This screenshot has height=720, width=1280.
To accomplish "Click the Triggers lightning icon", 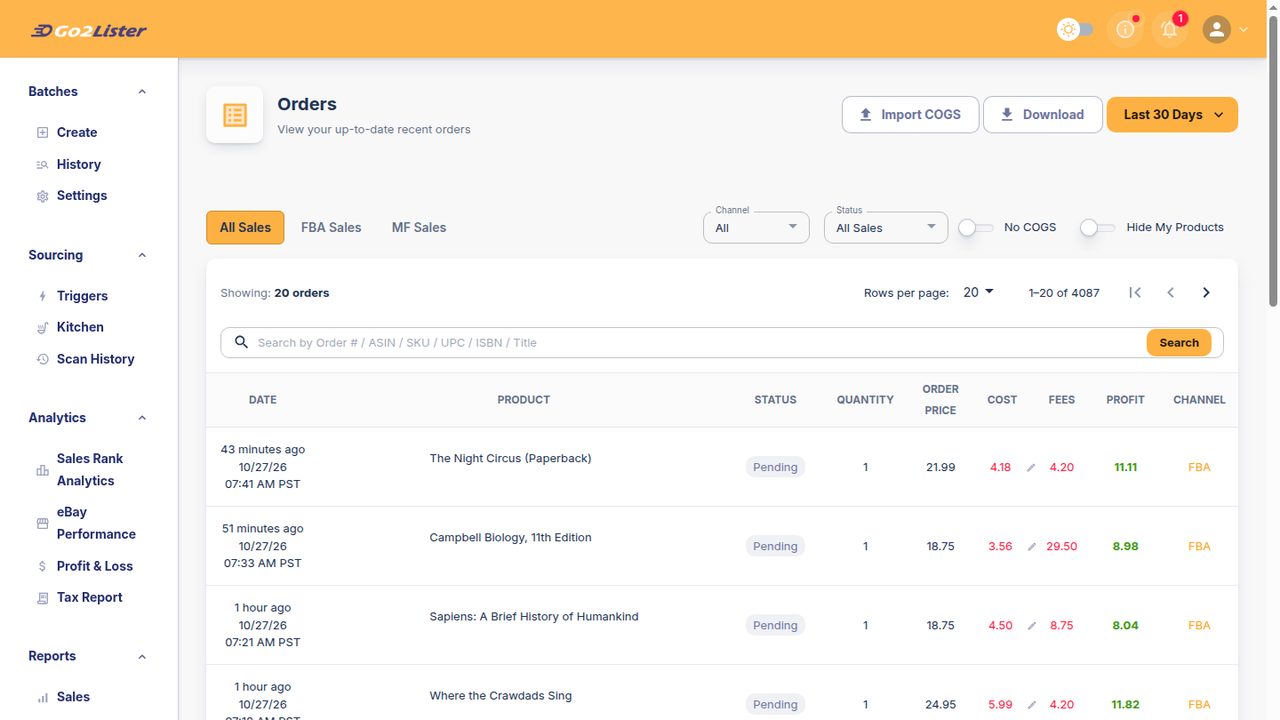I will click(42, 297).
